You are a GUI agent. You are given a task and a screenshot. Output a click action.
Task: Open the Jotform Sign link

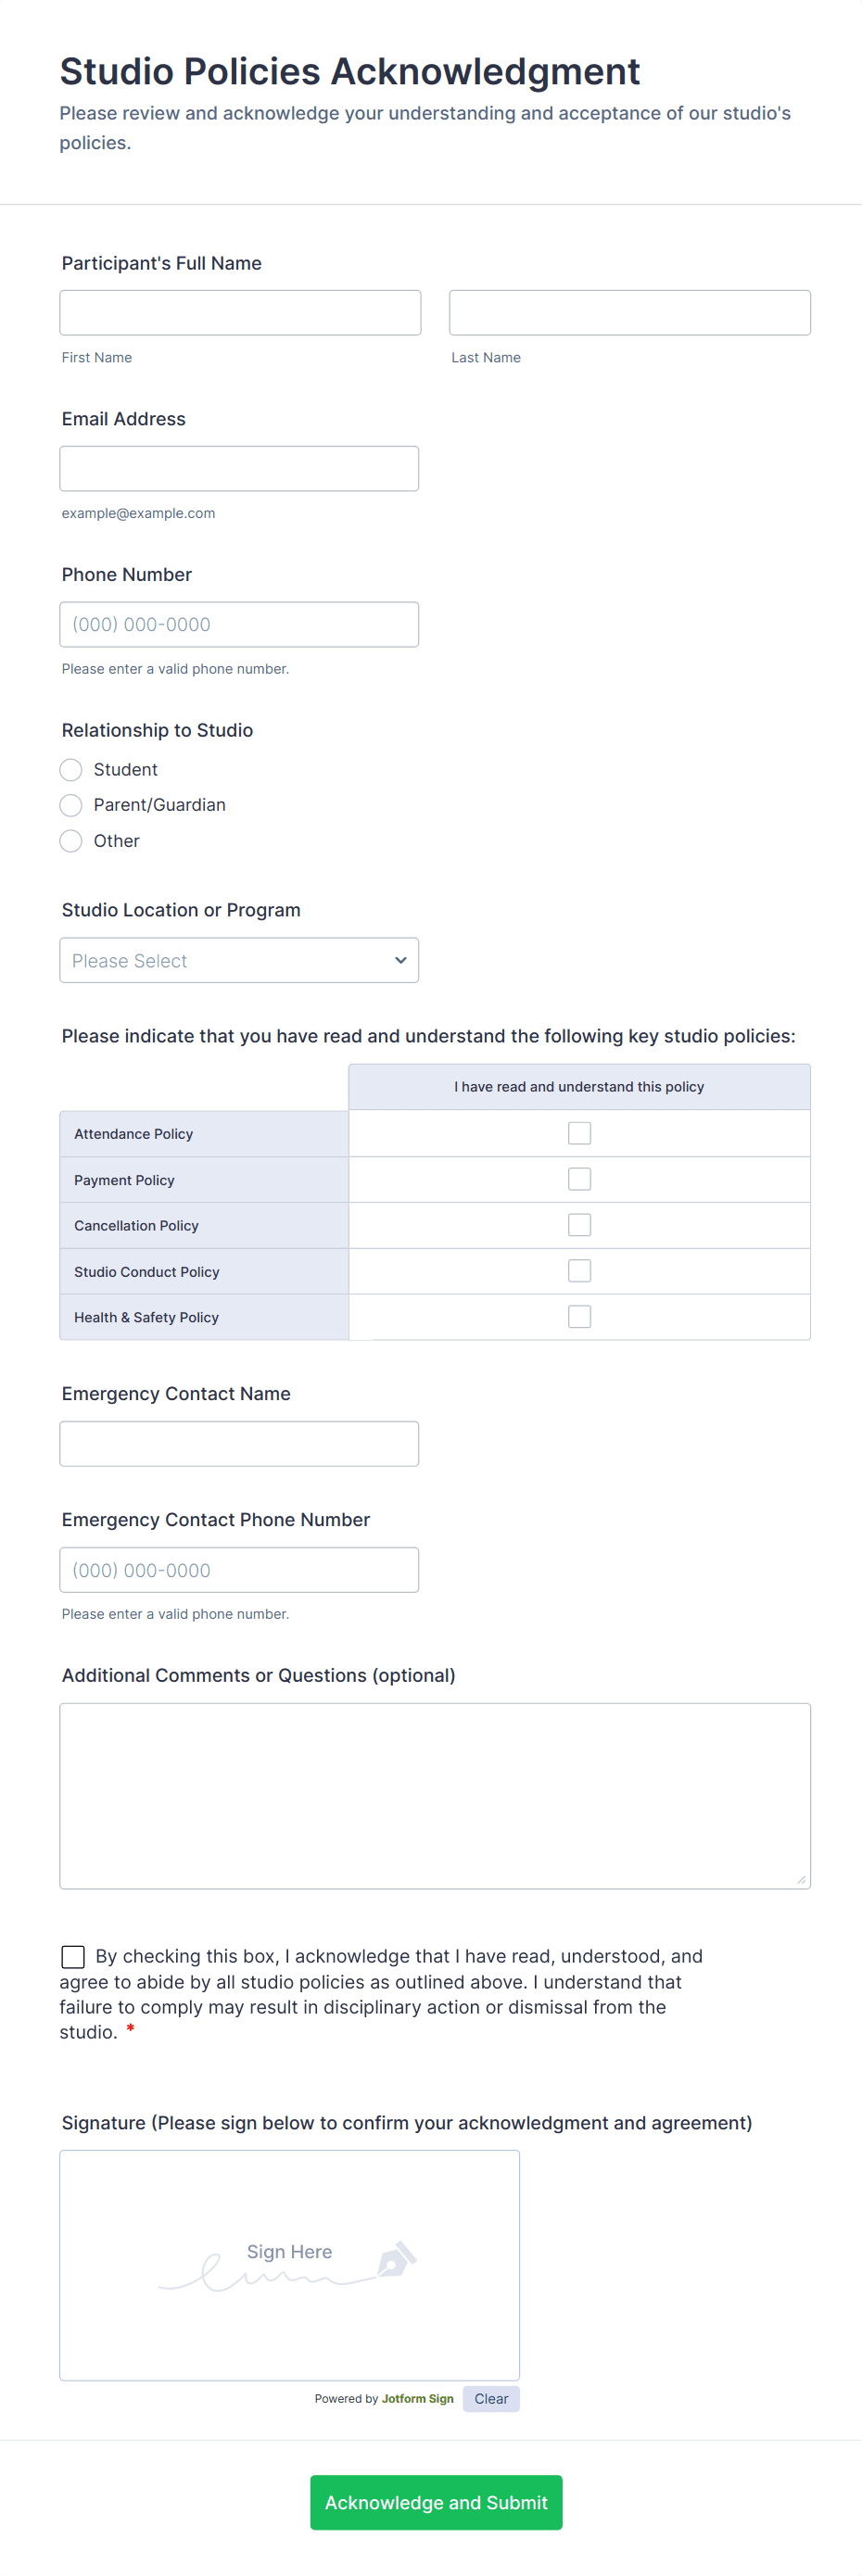[417, 2398]
